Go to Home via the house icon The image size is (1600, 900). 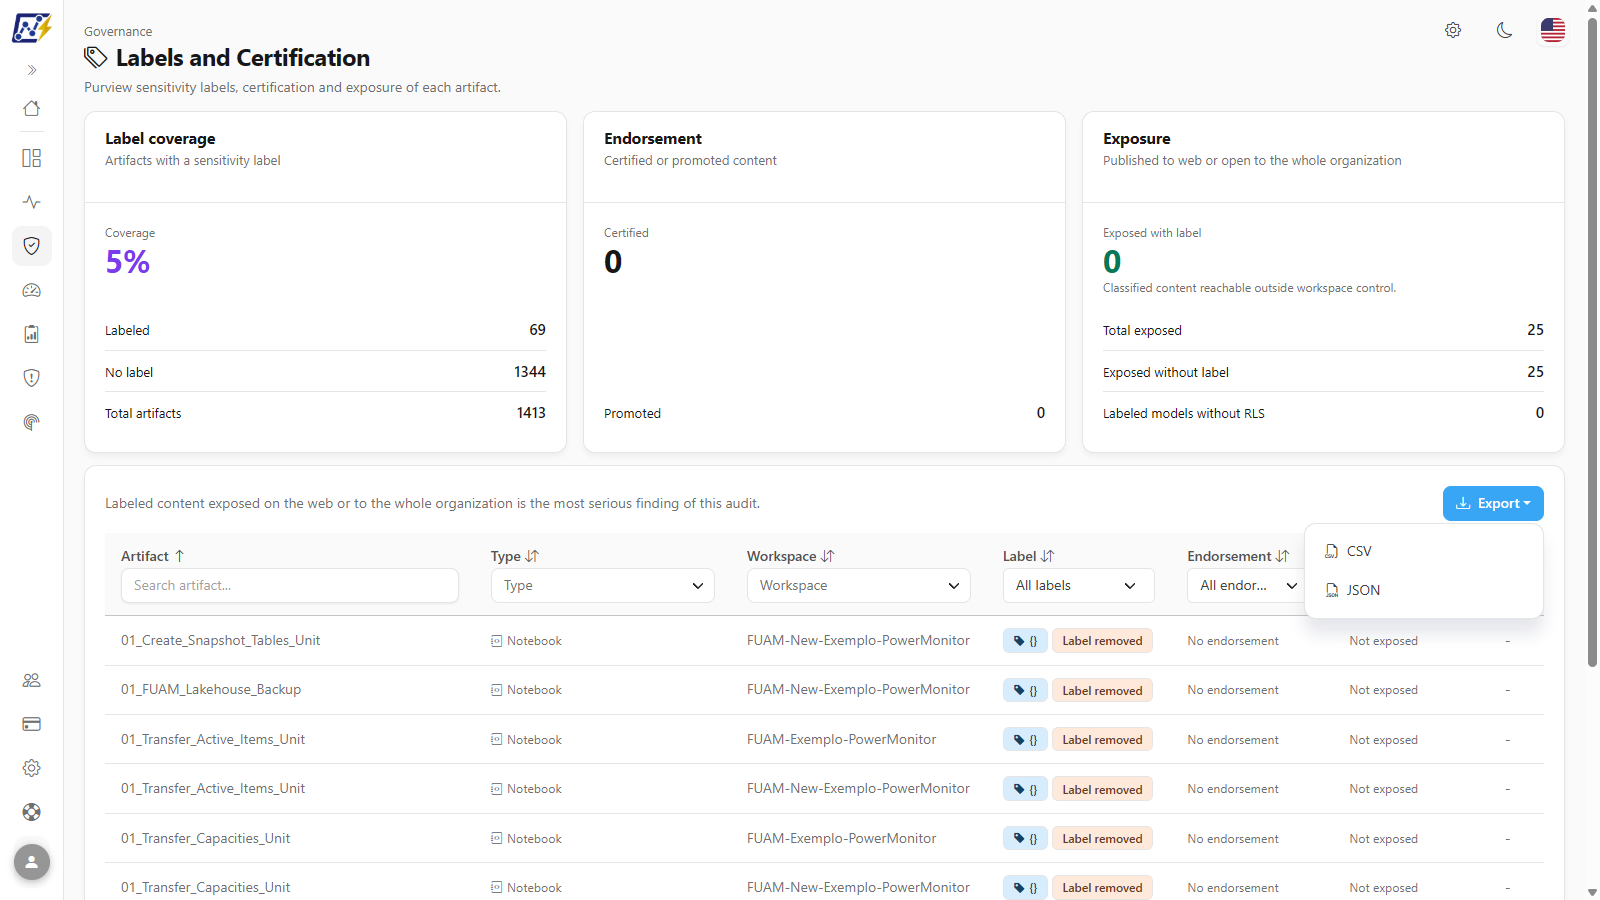32,108
